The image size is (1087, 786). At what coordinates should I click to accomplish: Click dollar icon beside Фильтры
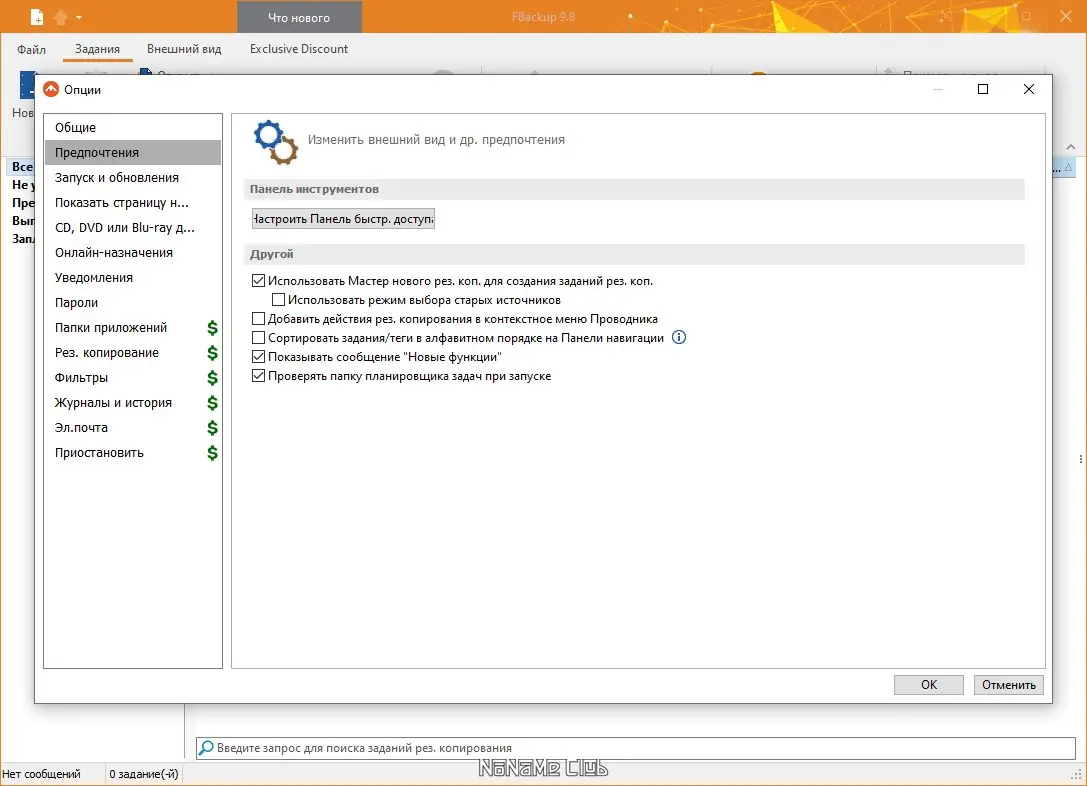click(212, 378)
